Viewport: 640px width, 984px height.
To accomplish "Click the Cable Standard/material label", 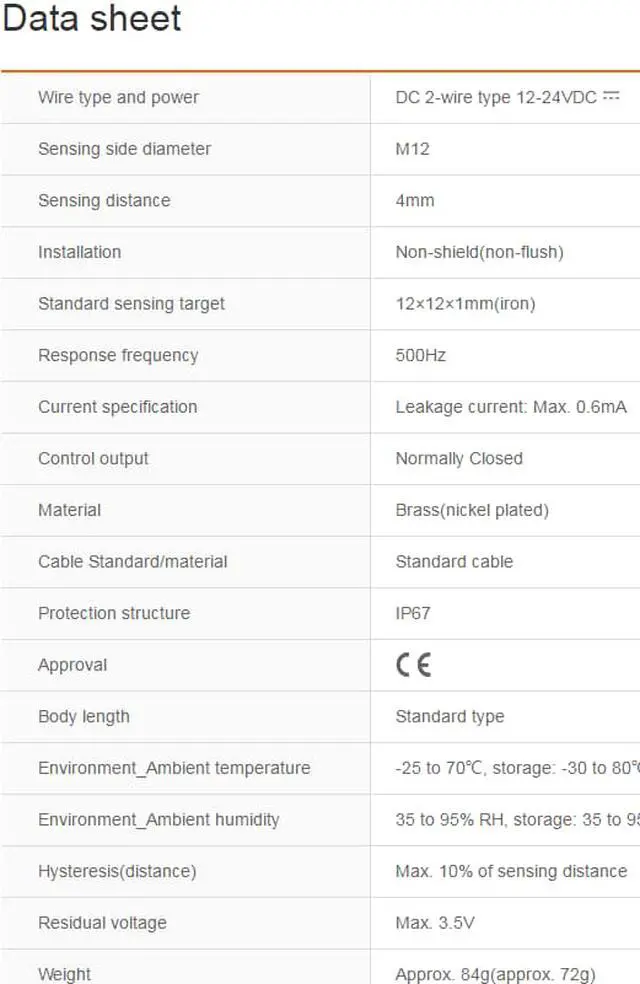I will [x=132, y=562].
